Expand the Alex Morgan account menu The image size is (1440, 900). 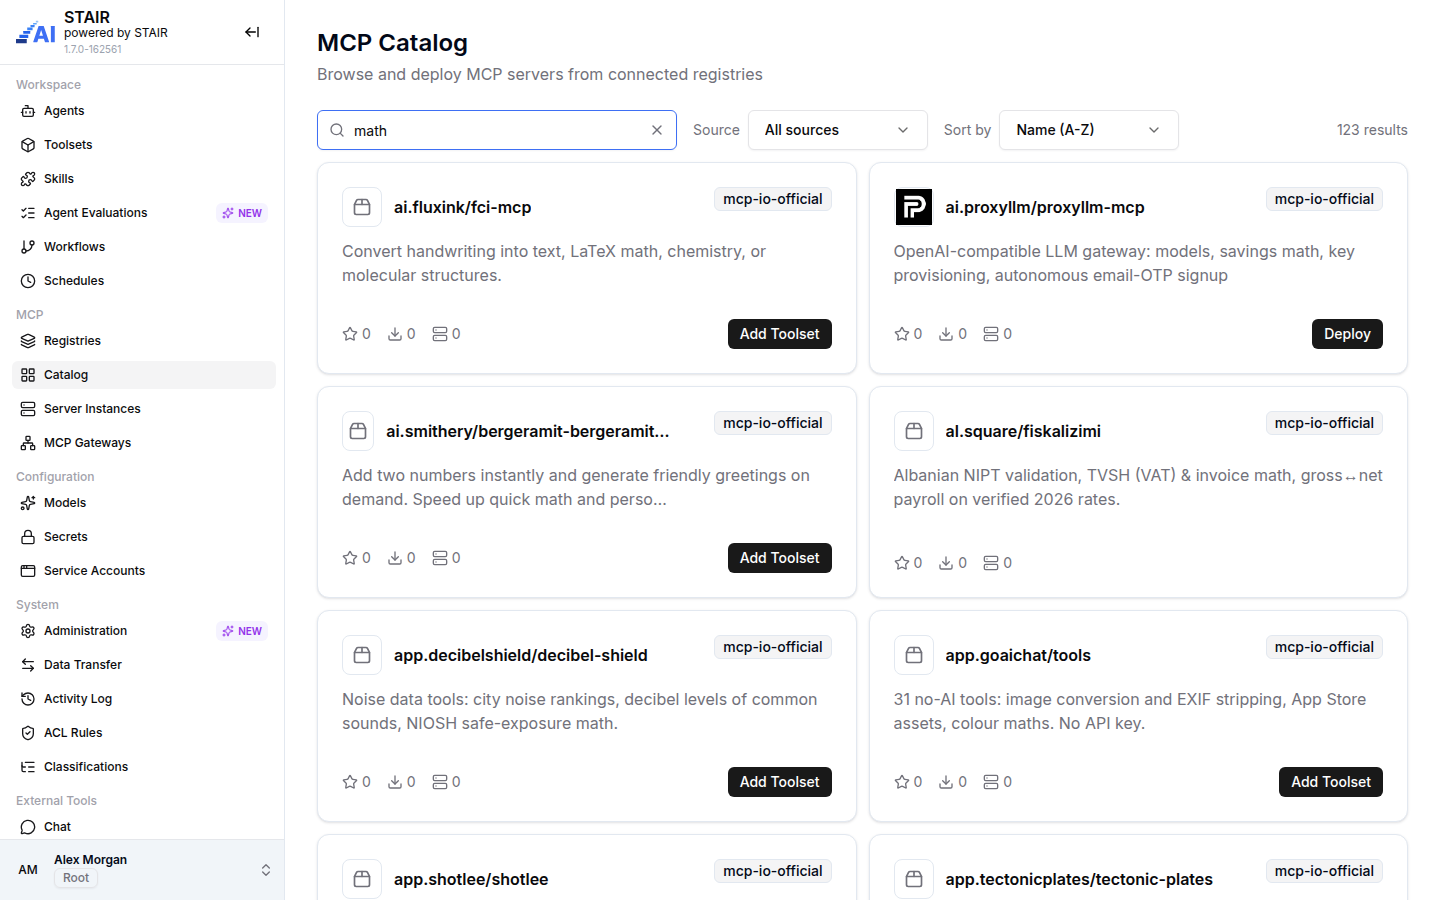(266, 870)
